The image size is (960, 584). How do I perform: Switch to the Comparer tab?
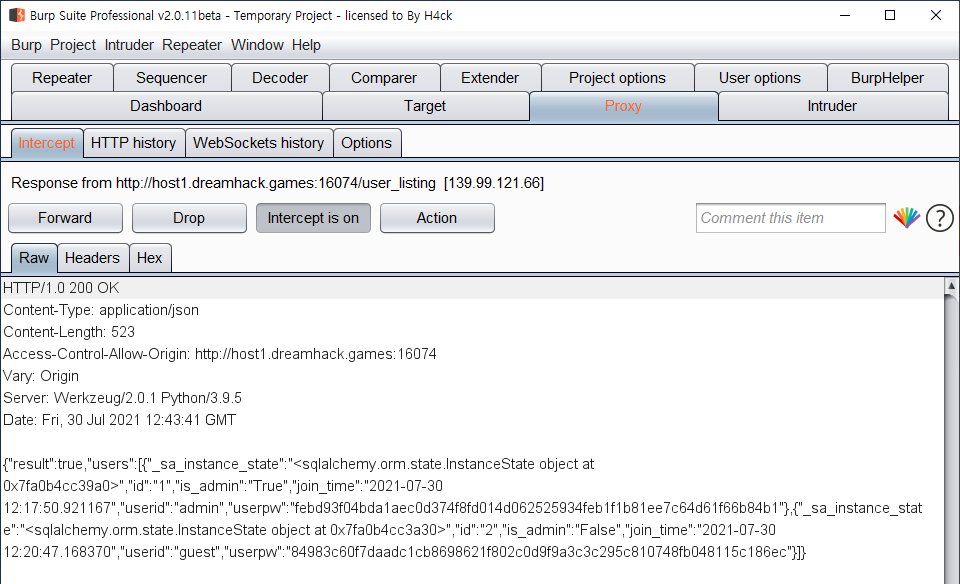(x=384, y=78)
